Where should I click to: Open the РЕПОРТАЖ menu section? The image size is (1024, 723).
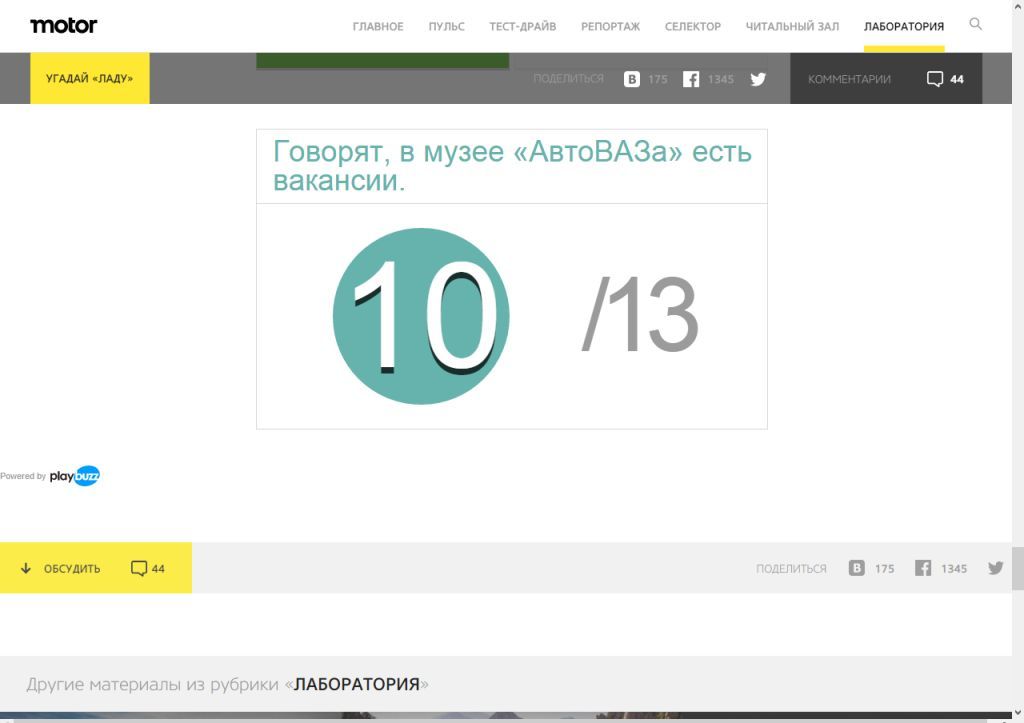pos(611,26)
